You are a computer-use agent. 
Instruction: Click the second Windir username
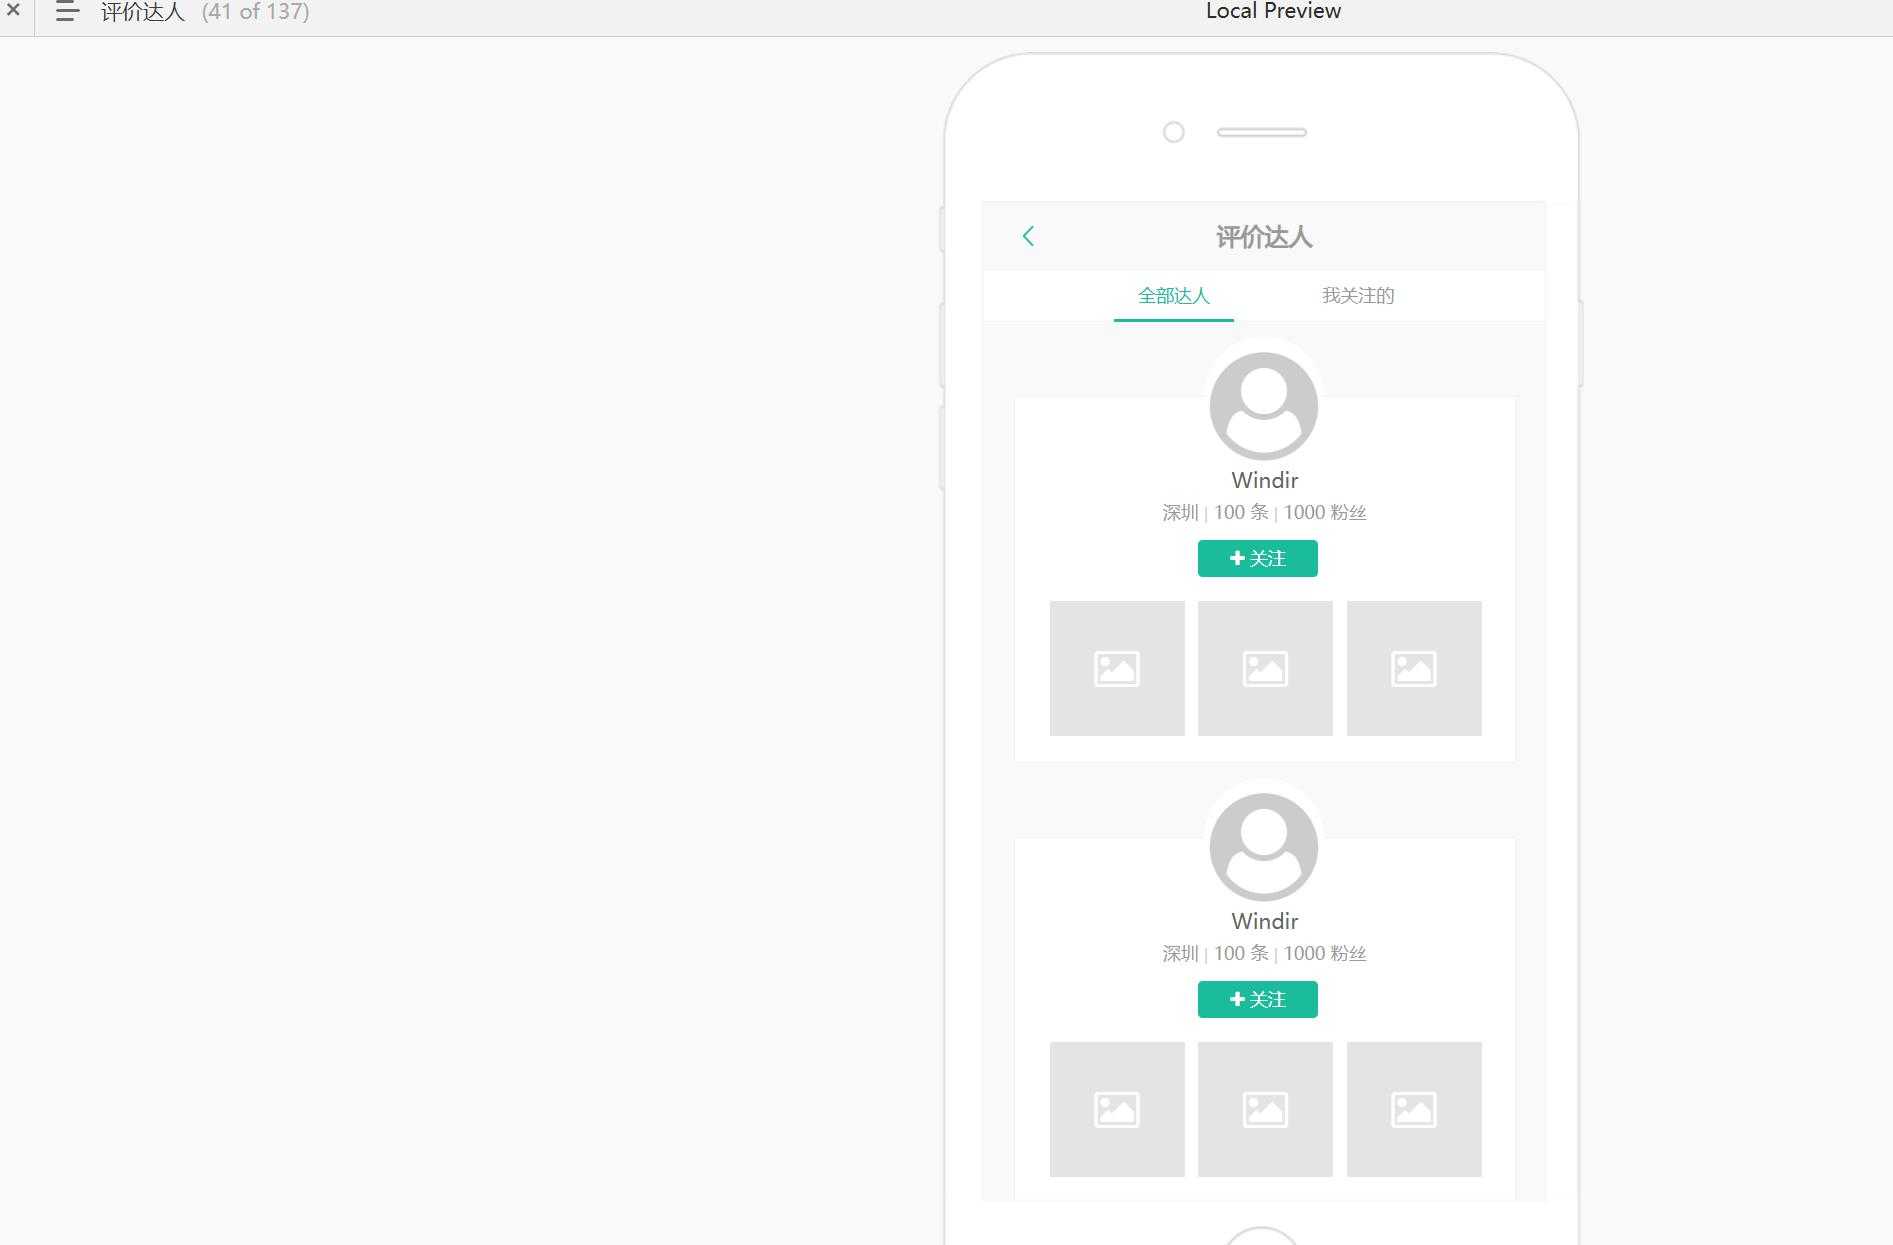click(x=1265, y=921)
